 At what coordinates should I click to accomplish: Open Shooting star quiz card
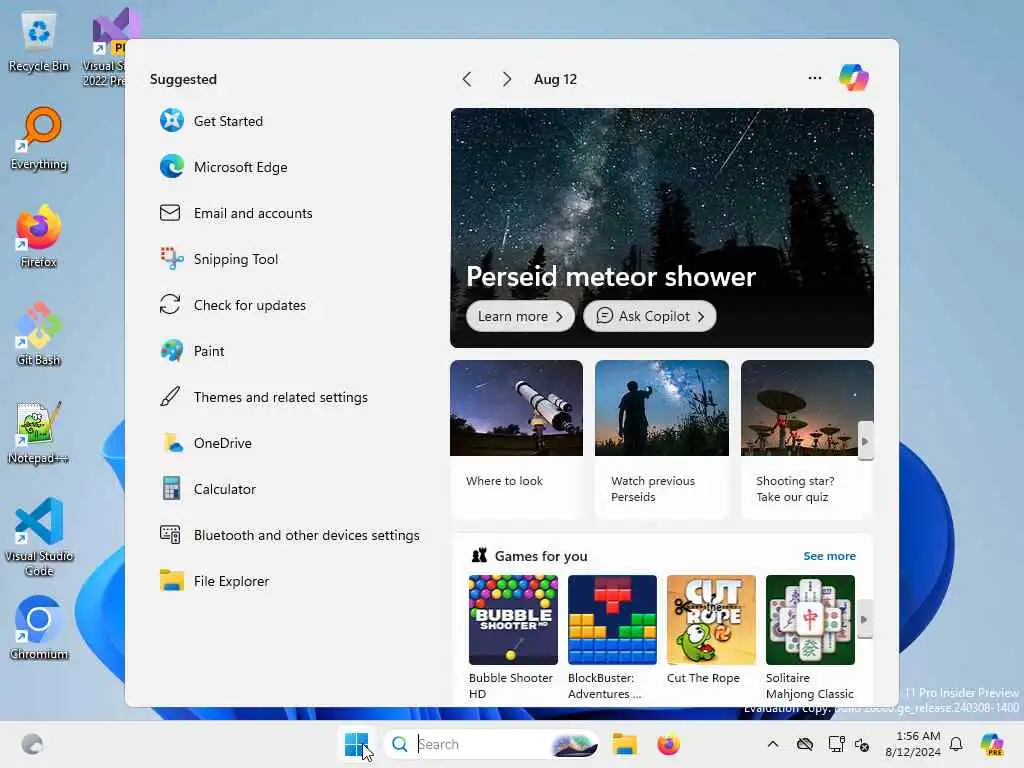pos(807,440)
